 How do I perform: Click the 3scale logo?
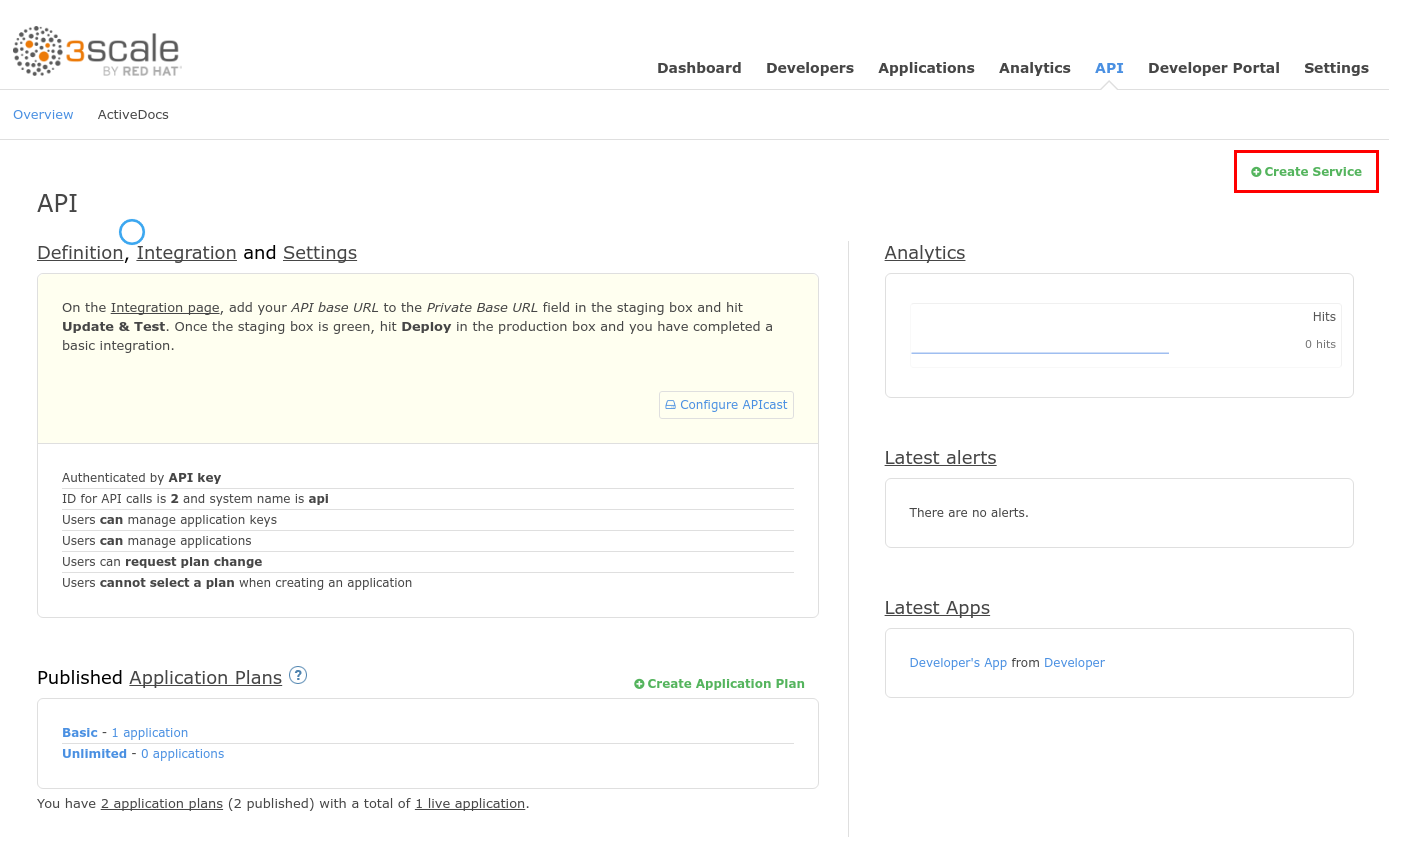[x=96, y=51]
